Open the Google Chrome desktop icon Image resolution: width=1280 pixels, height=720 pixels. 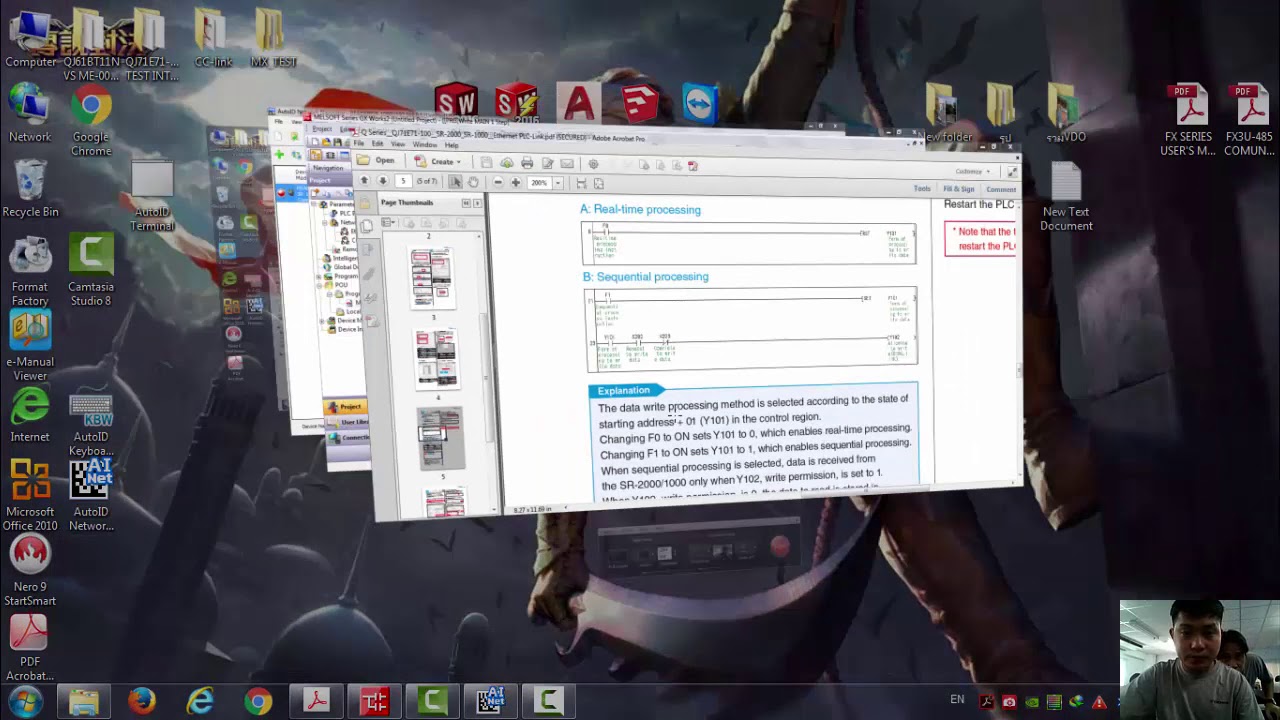coord(91,120)
